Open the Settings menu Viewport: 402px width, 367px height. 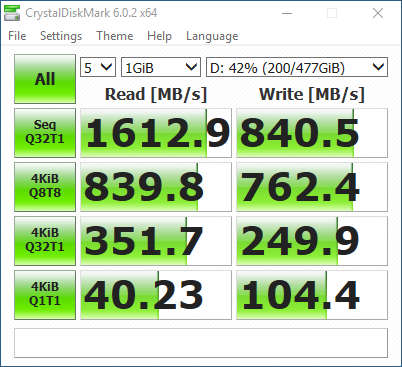61,36
